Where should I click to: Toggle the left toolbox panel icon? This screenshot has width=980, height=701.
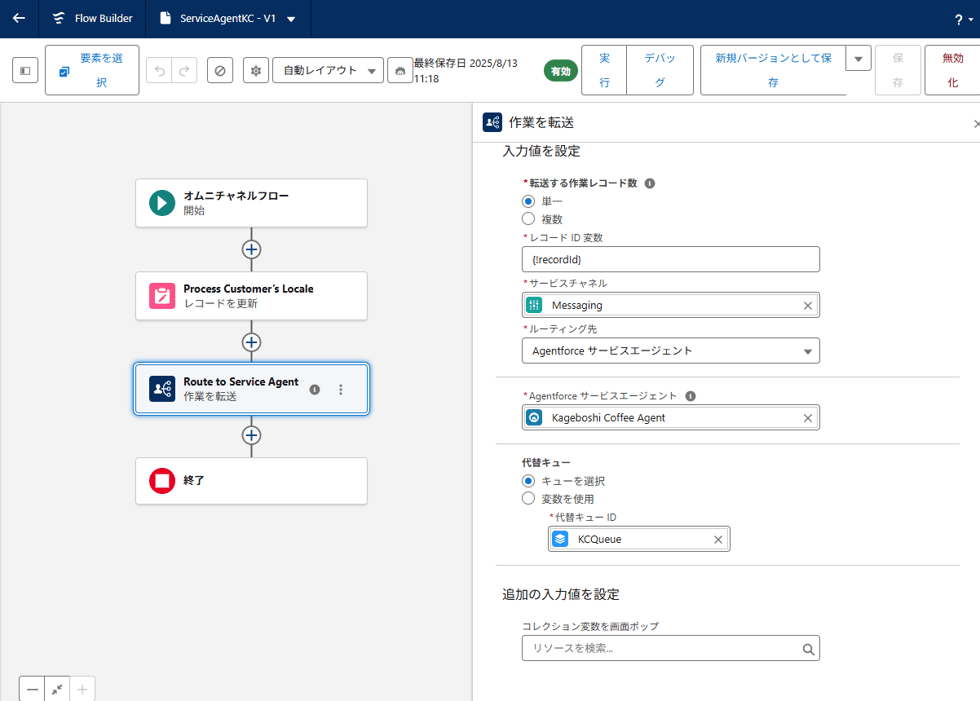[25, 71]
